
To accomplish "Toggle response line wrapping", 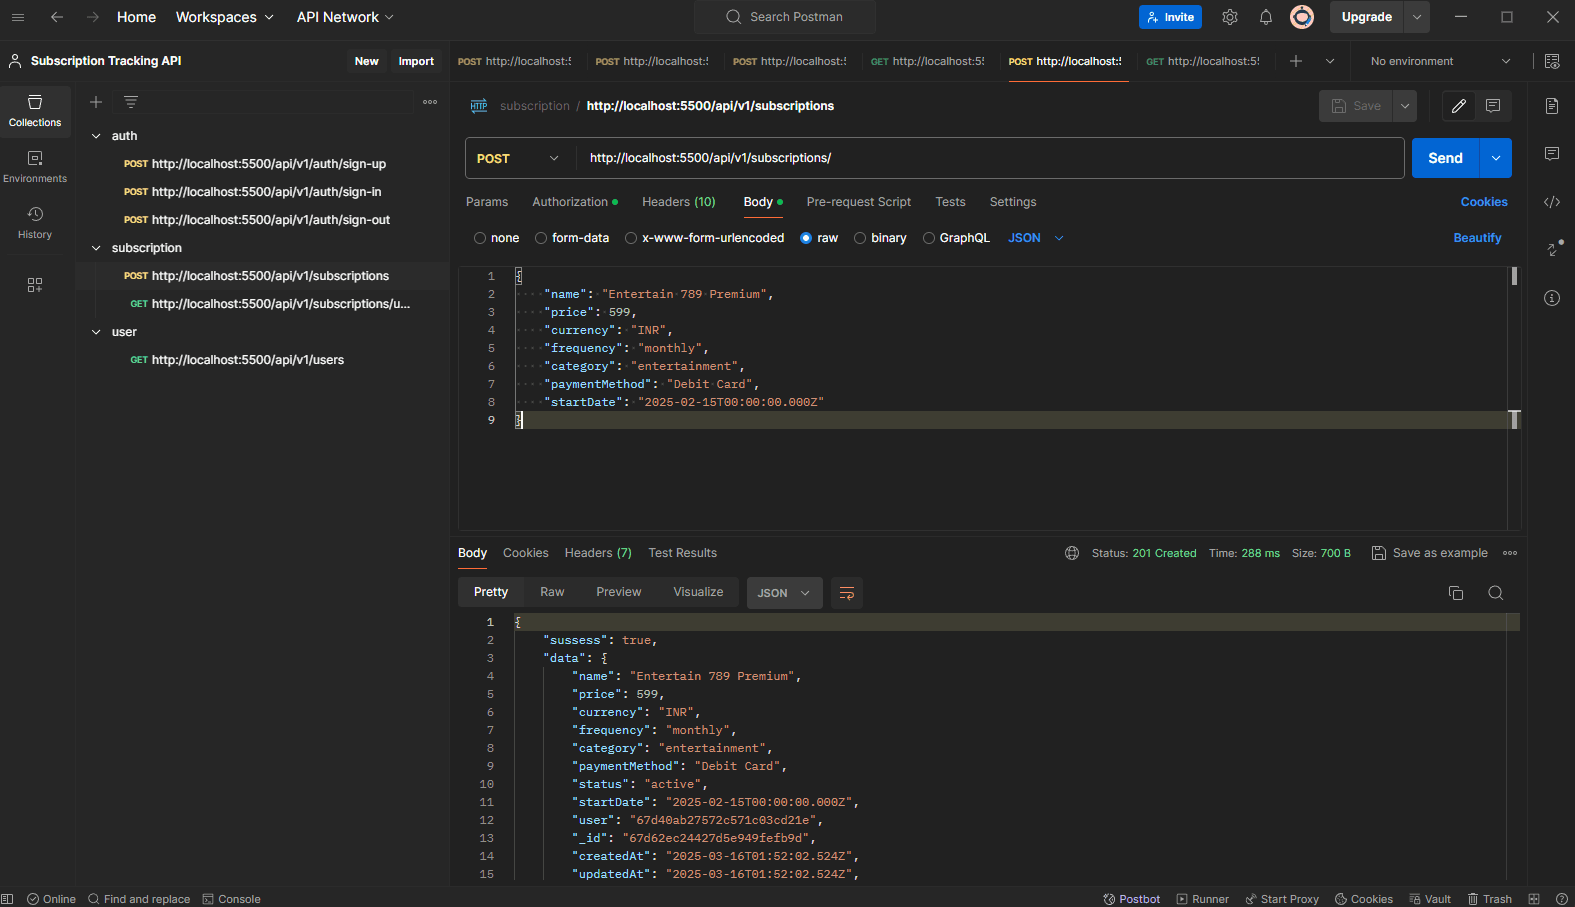I will point(847,593).
